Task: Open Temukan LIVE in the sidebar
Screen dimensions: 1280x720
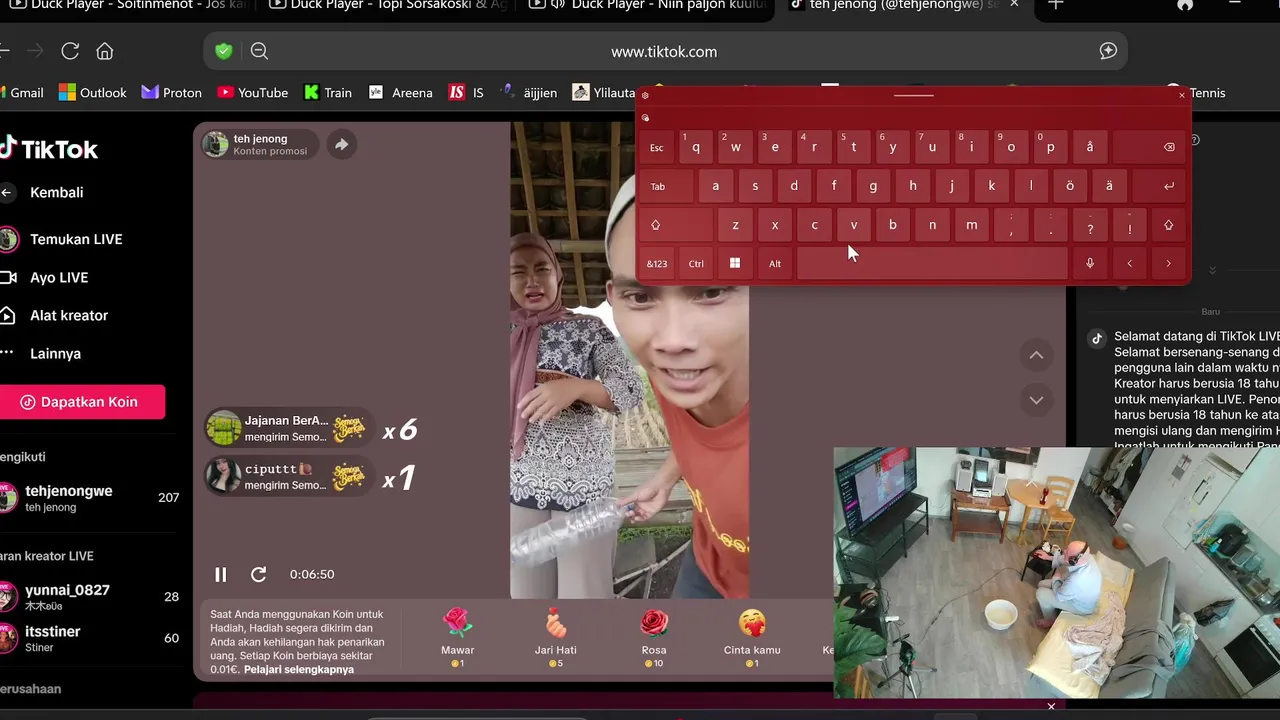Action: (62, 239)
